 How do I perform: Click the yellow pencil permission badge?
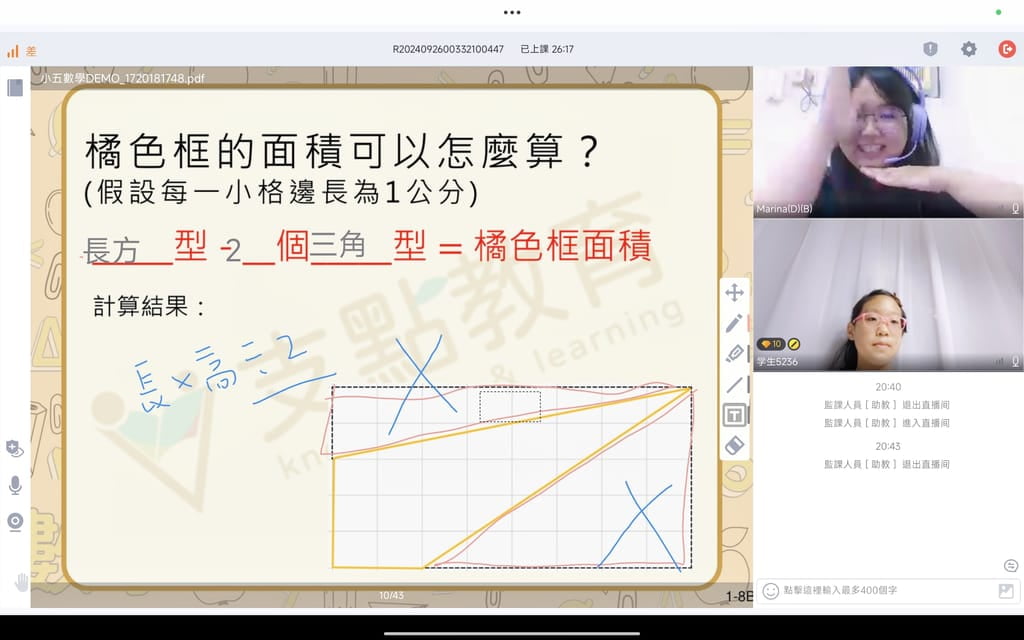(x=793, y=344)
